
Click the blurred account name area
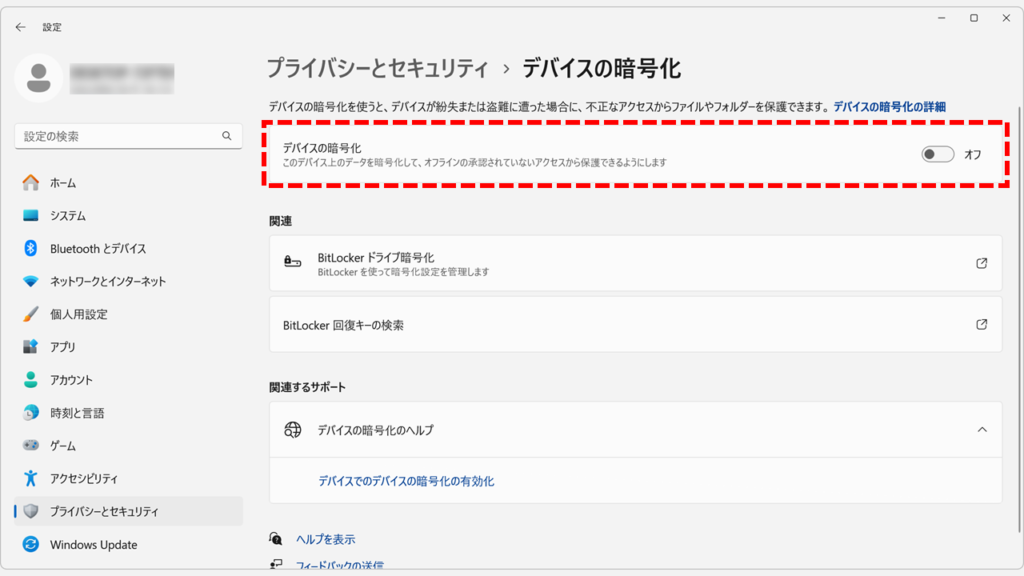click(122, 78)
